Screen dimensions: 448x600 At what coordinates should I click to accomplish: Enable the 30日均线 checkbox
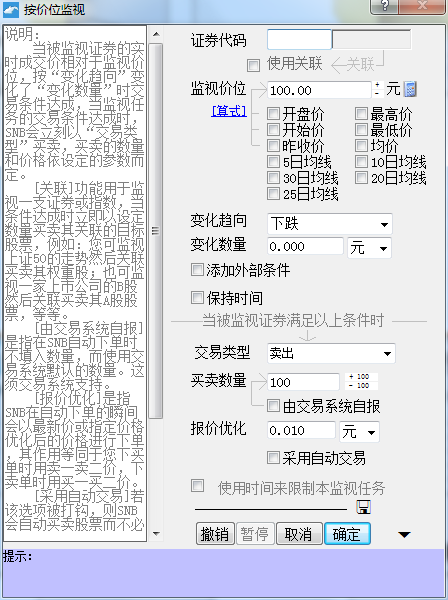(273, 178)
